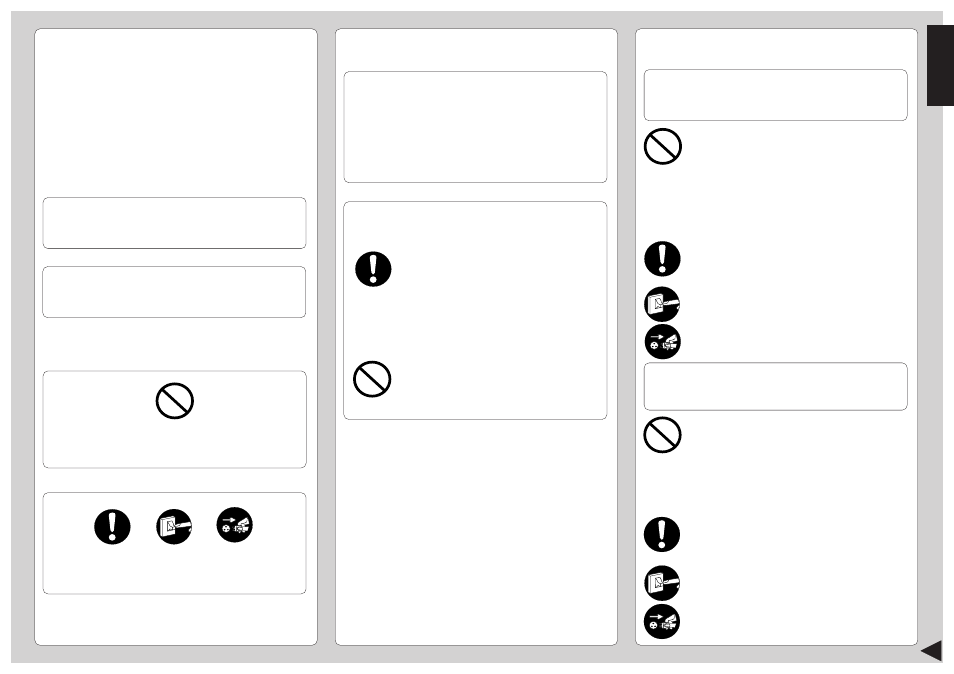
Task: Click the lower prohibition symbol in the right panel
Action: [x=663, y=435]
